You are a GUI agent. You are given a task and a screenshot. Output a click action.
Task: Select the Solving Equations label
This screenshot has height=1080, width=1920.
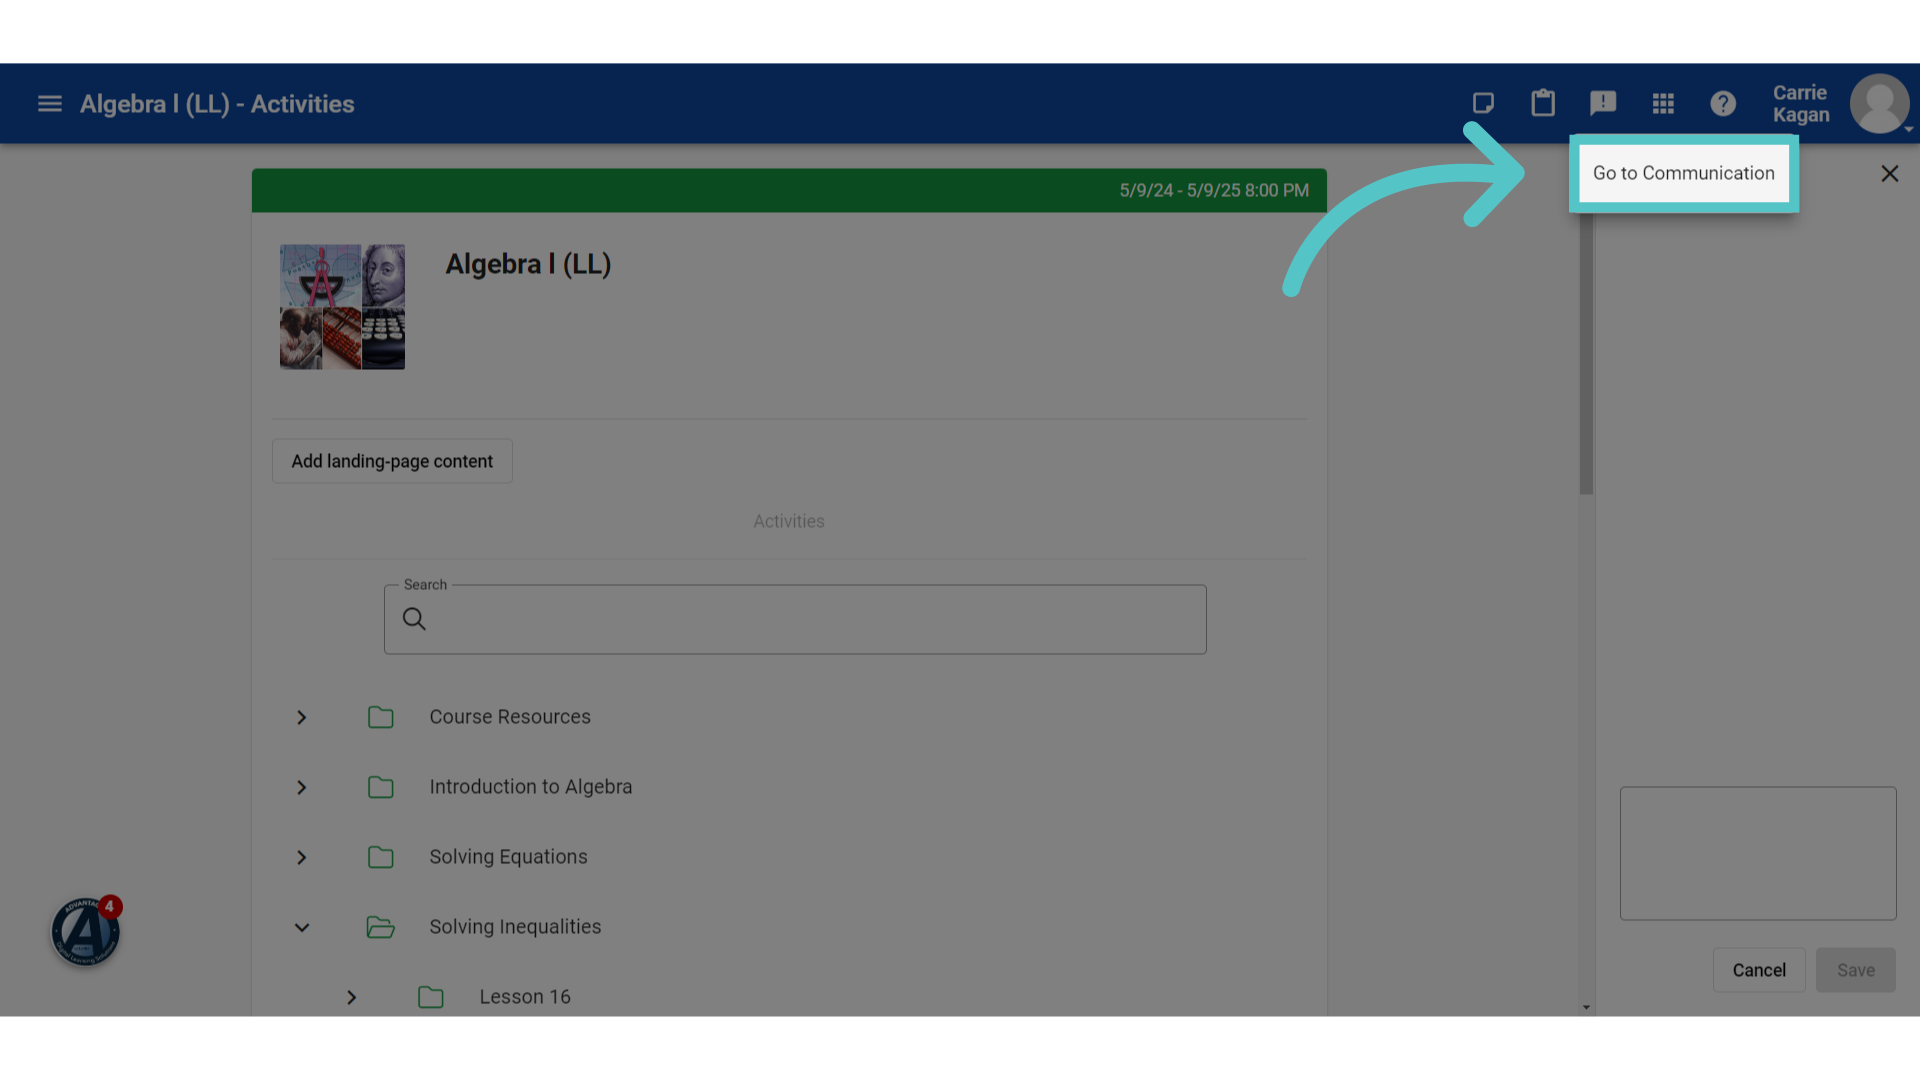tap(508, 857)
